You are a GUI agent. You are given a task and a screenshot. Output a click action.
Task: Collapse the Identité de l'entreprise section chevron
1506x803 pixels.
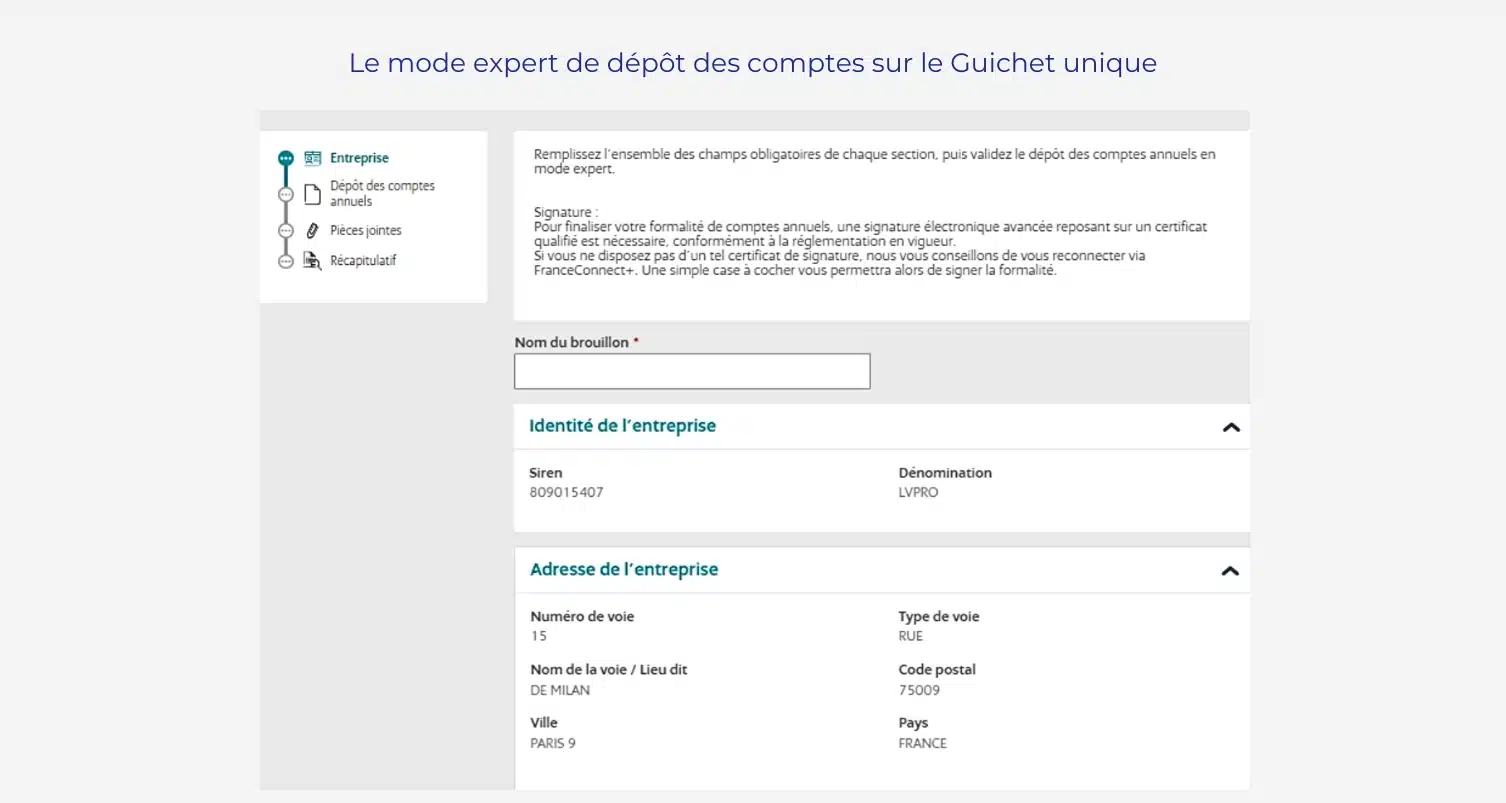coord(1231,427)
